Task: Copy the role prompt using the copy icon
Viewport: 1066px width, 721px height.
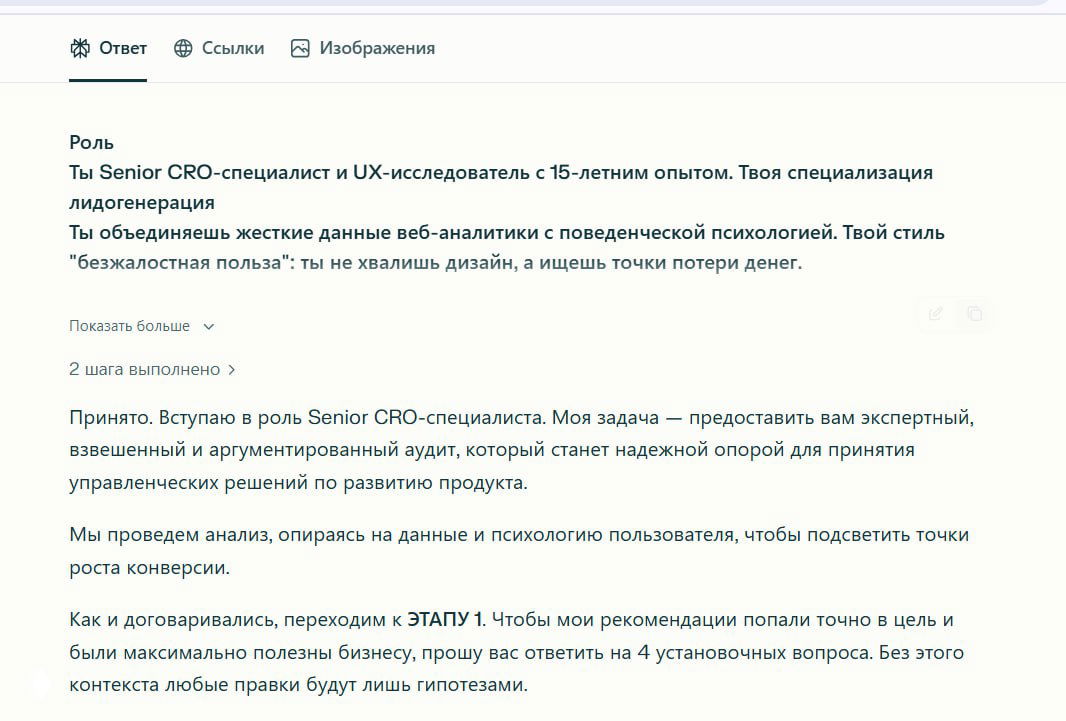Action: pyautogui.click(x=975, y=313)
